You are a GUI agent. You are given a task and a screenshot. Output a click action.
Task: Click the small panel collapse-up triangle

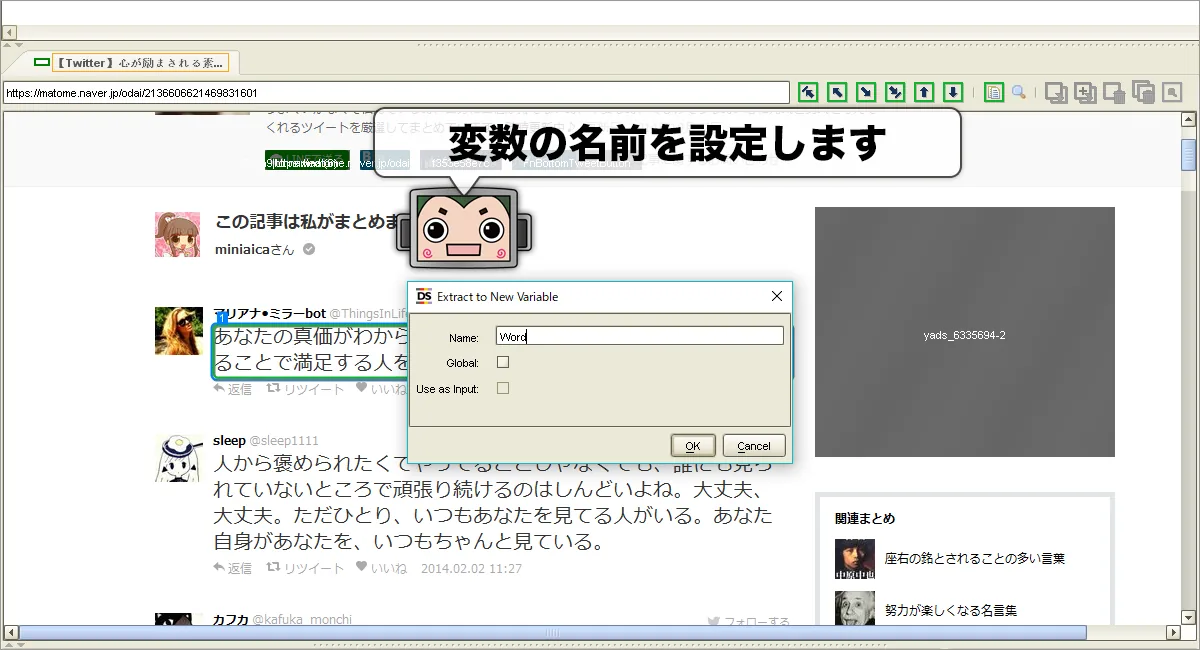click(x=7, y=45)
